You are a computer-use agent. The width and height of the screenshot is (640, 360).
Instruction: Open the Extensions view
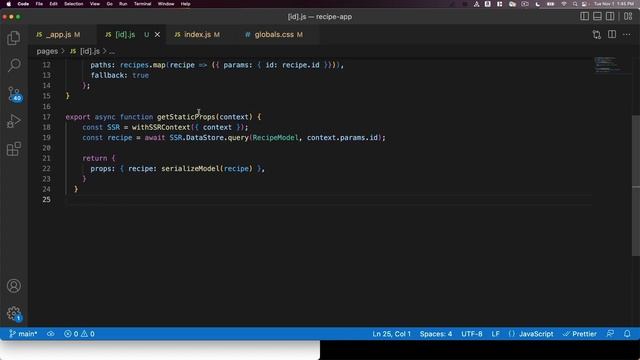13,149
